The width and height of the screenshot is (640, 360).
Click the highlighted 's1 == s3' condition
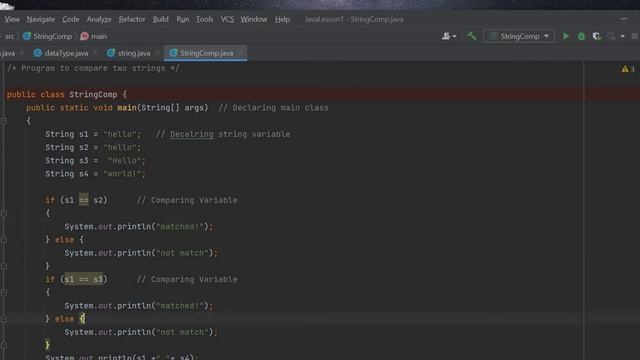pyautogui.click(x=83, y=279)
